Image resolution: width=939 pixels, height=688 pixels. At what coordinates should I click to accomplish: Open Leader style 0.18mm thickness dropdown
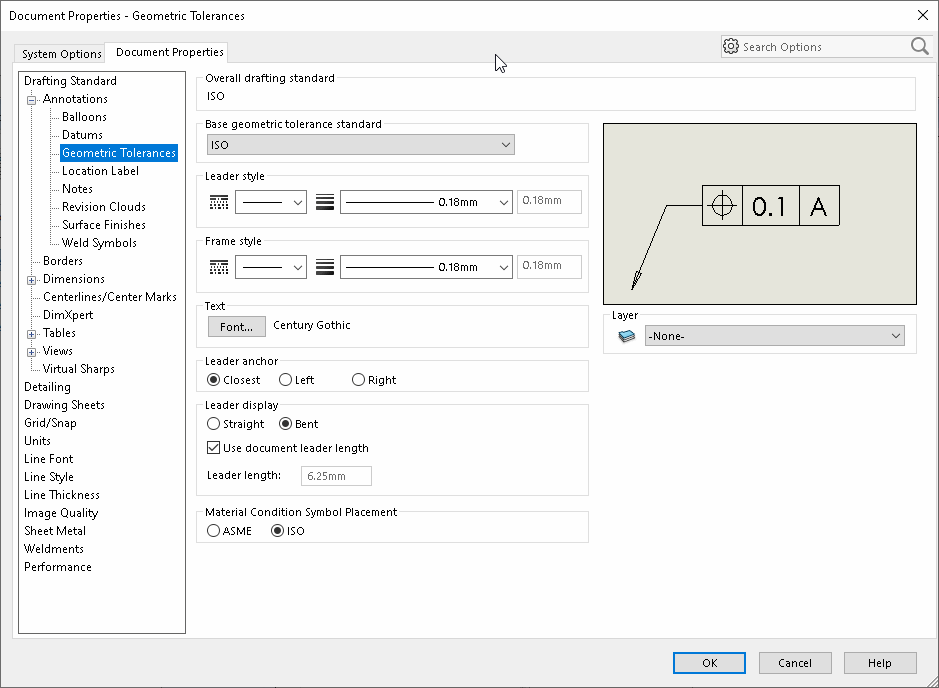point(426,202)
